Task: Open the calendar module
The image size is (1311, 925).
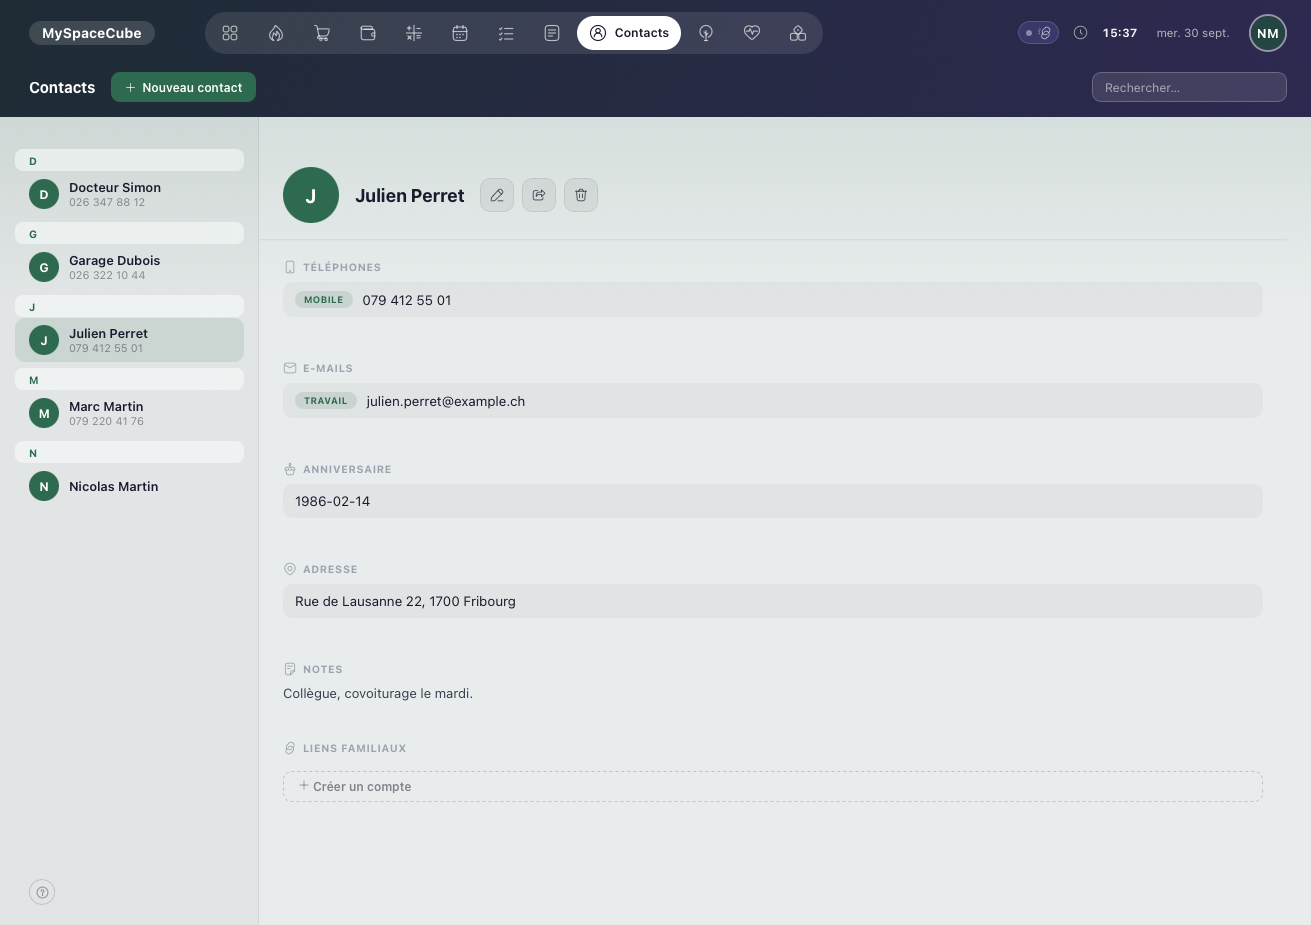Action: [x=460, y=33]
